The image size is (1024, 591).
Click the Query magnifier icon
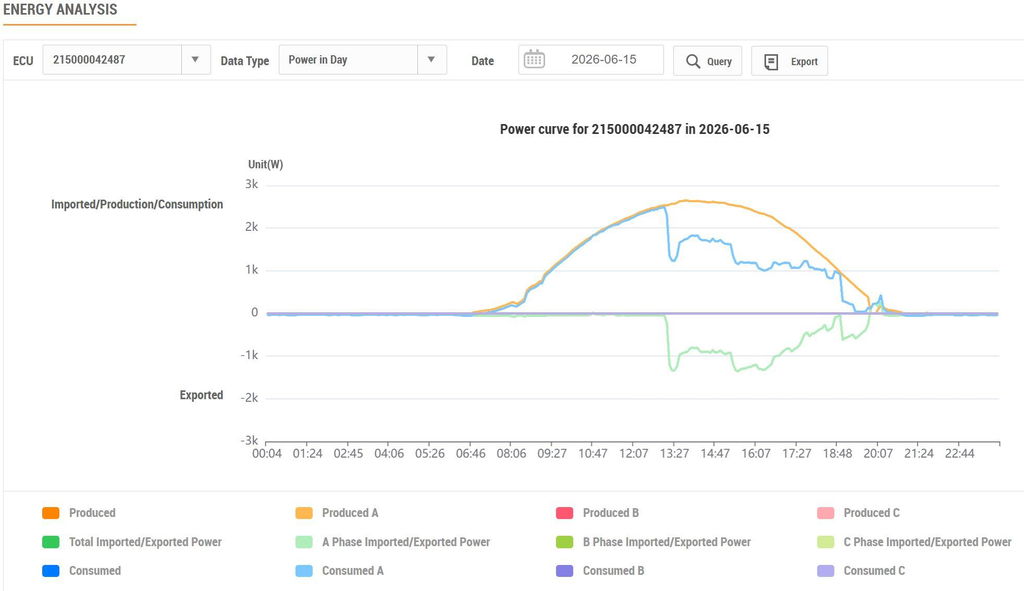(693, 61)
